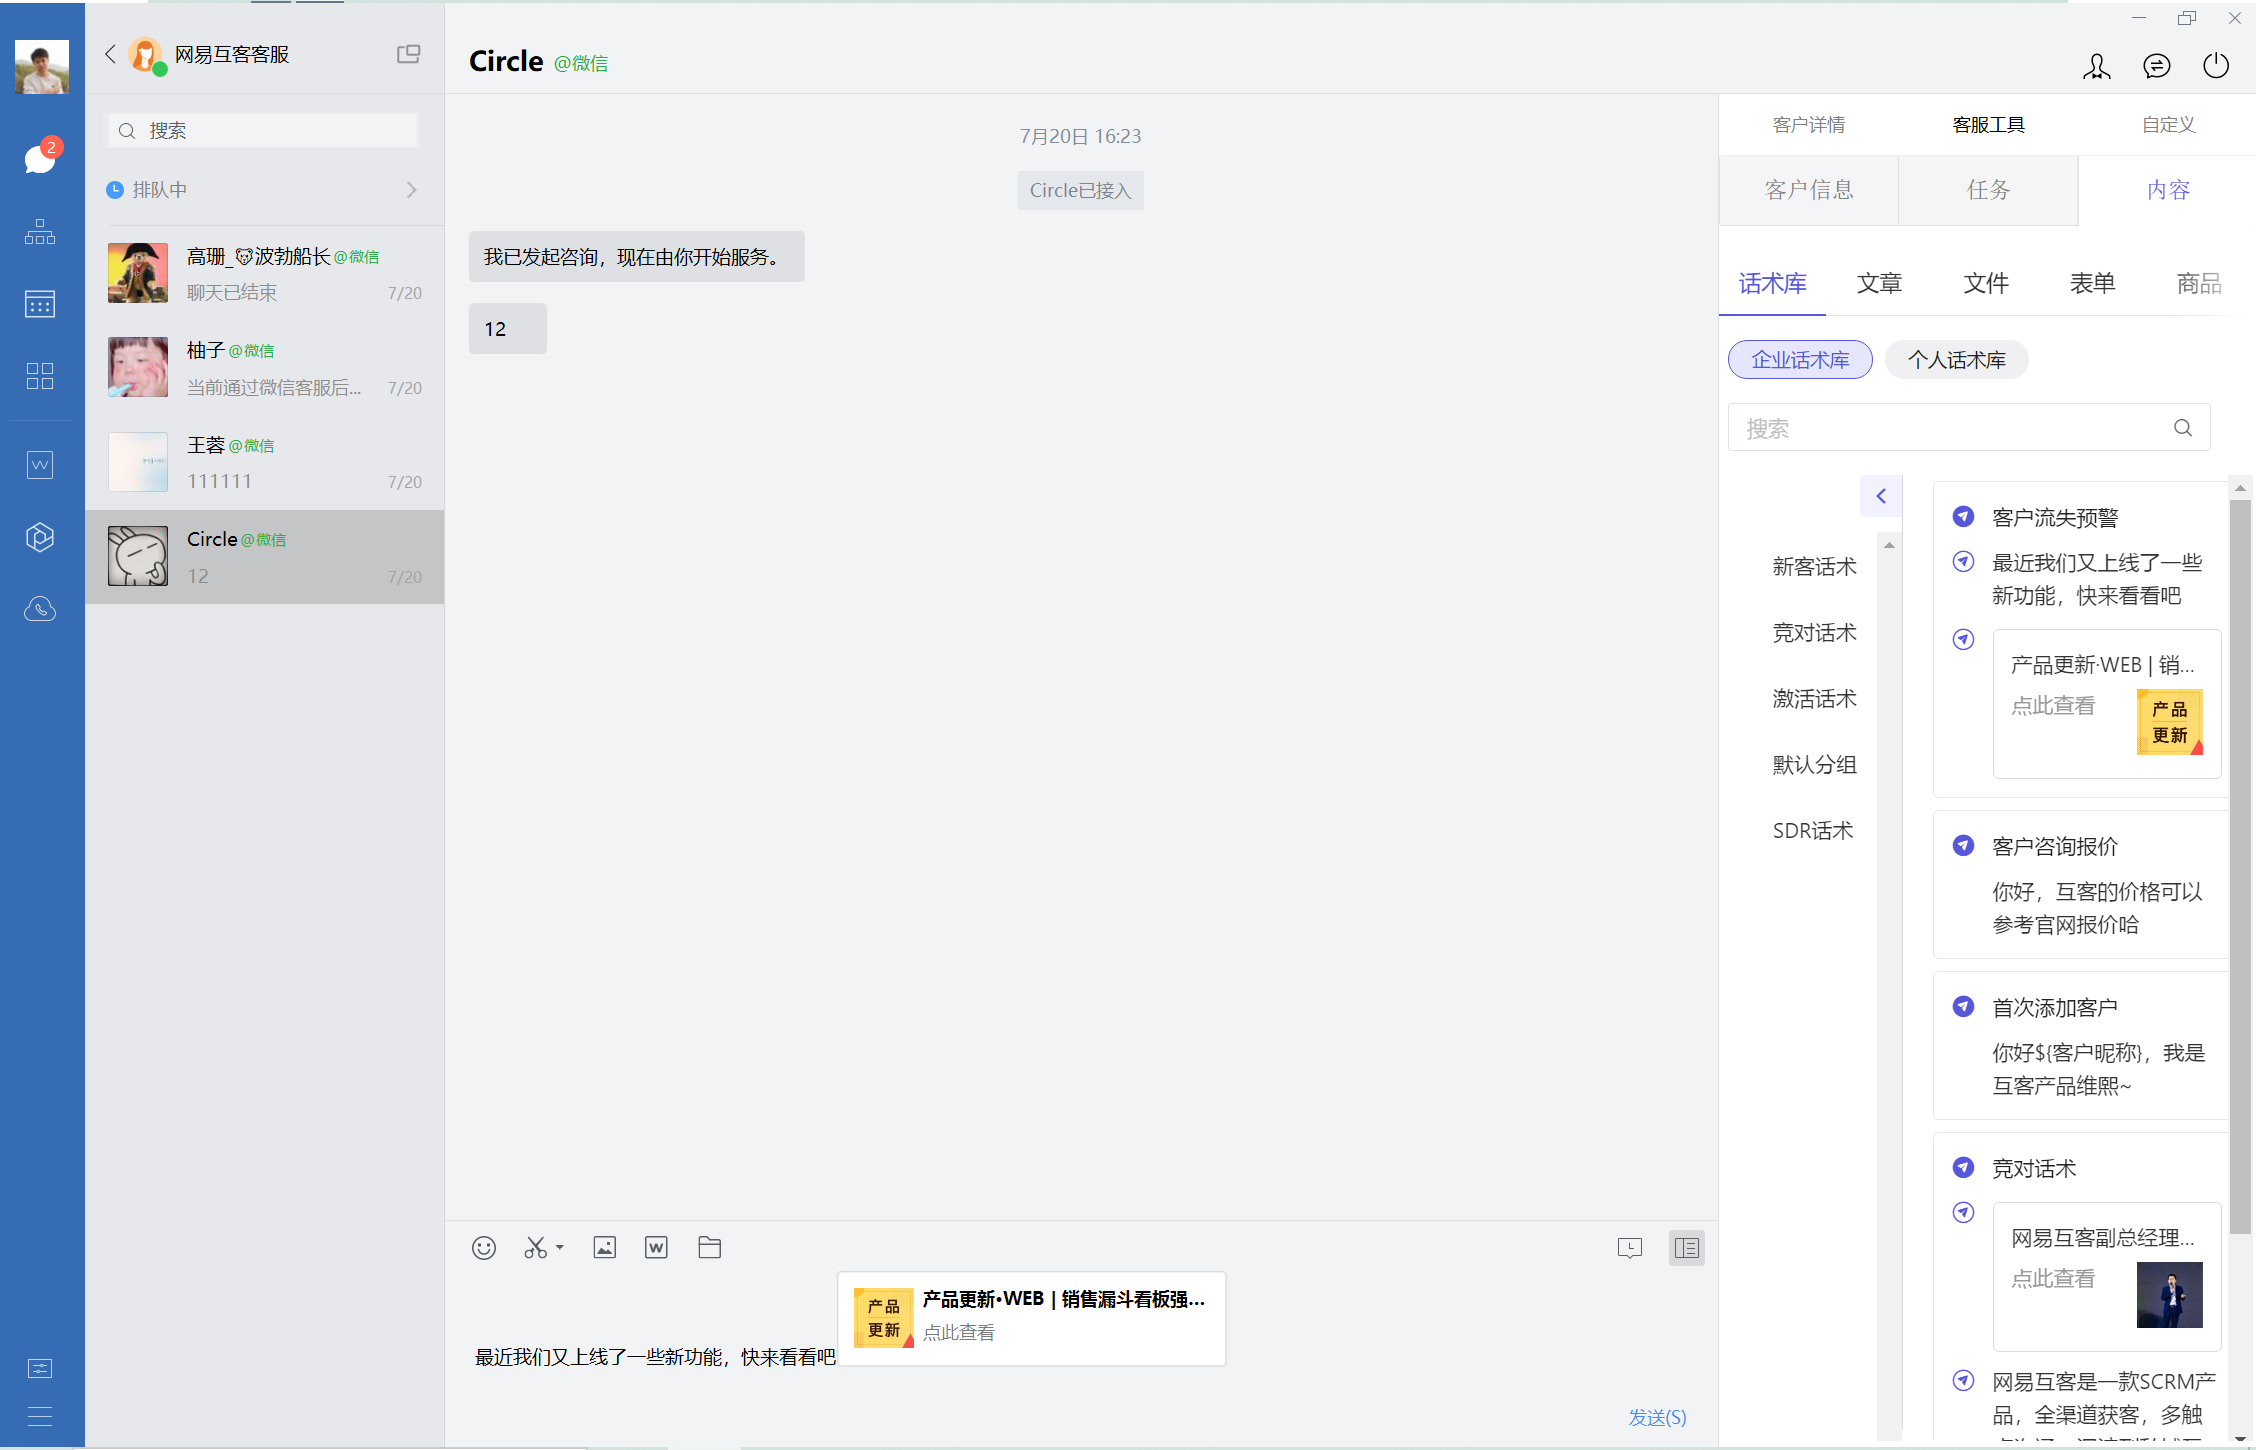Click the chat bubble icon in header
This screenshot has height=1450, width=2256.
(x=2157, y=66)
